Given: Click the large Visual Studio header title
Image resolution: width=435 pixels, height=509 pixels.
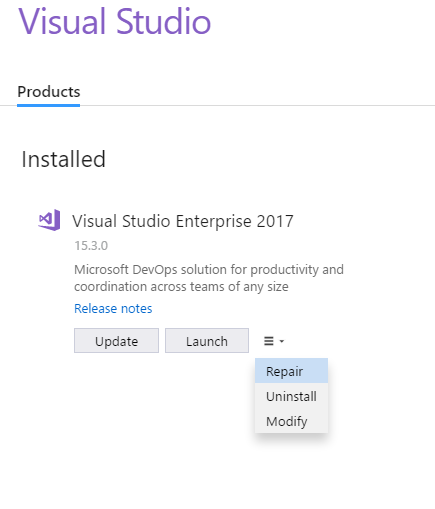Looking at the screenshot, I should coord(115,21).
